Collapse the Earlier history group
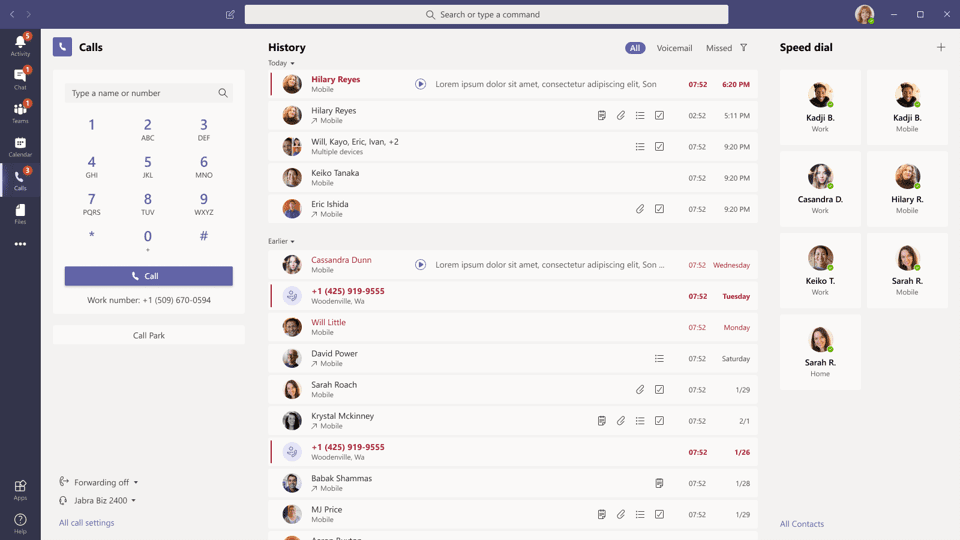Image resolution: width=960 pixels, height=540 pixels. tap(281, 241)
